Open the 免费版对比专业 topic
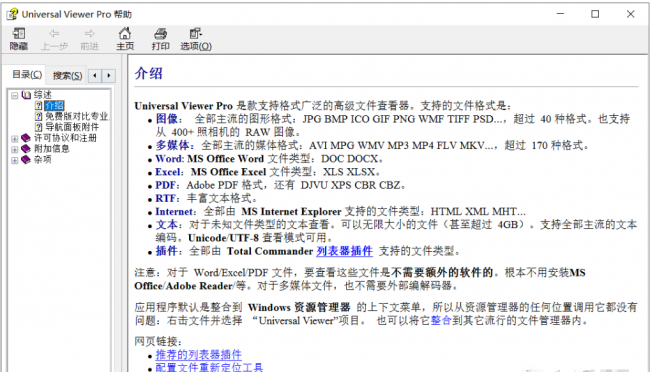This screenshot has width=650, height=372. pyautogui.click(x=77, y=116)
